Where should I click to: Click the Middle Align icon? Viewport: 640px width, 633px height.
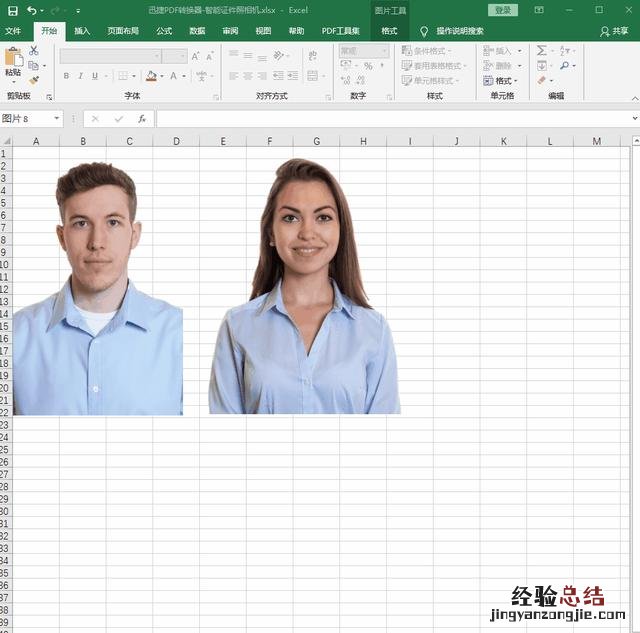pos(248,56)
